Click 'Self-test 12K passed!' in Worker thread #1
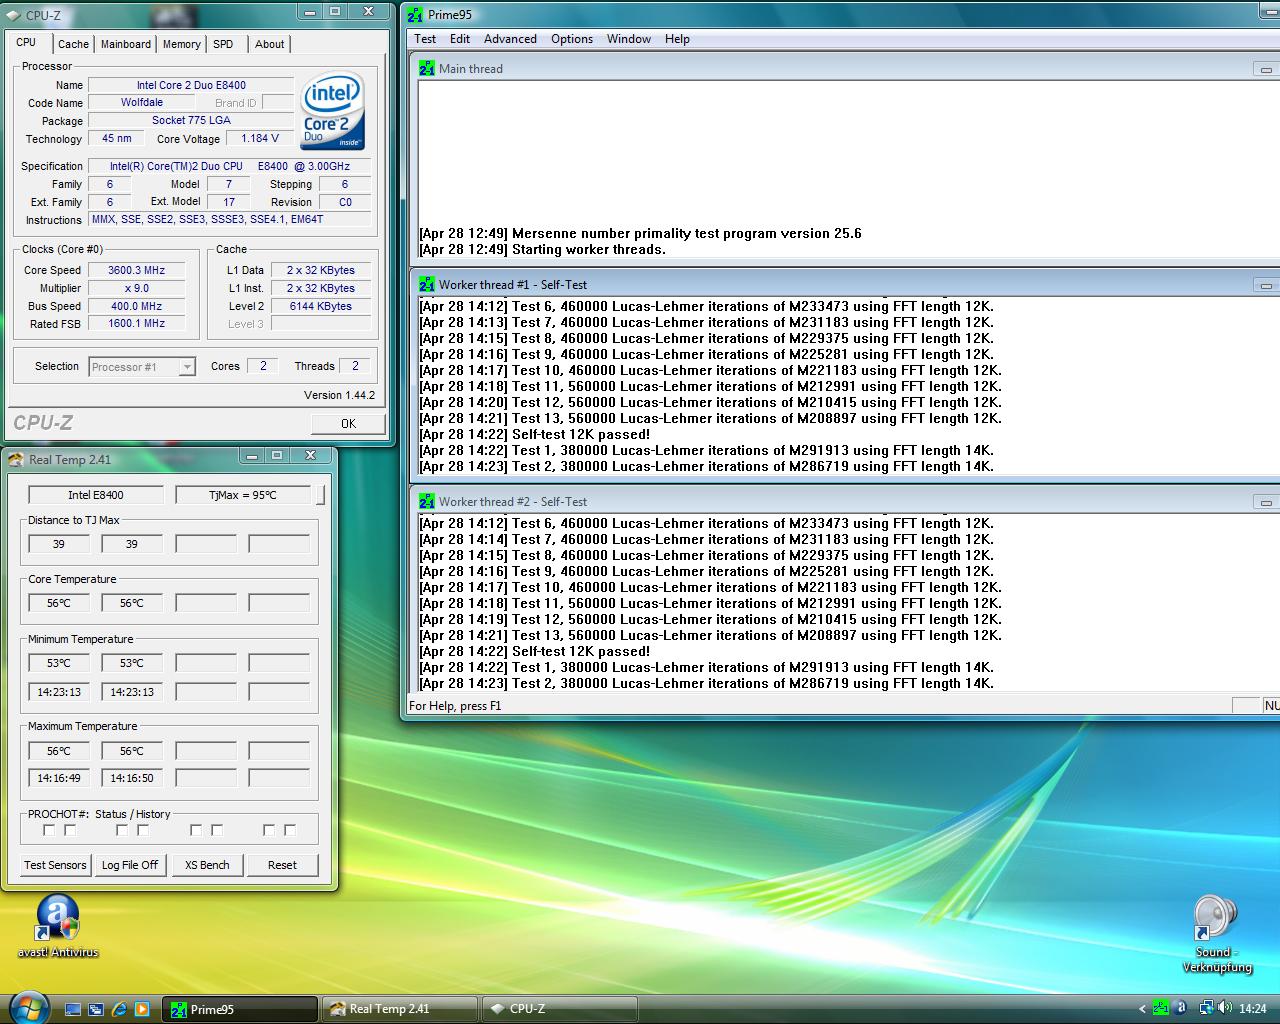 tap(581, 434)
